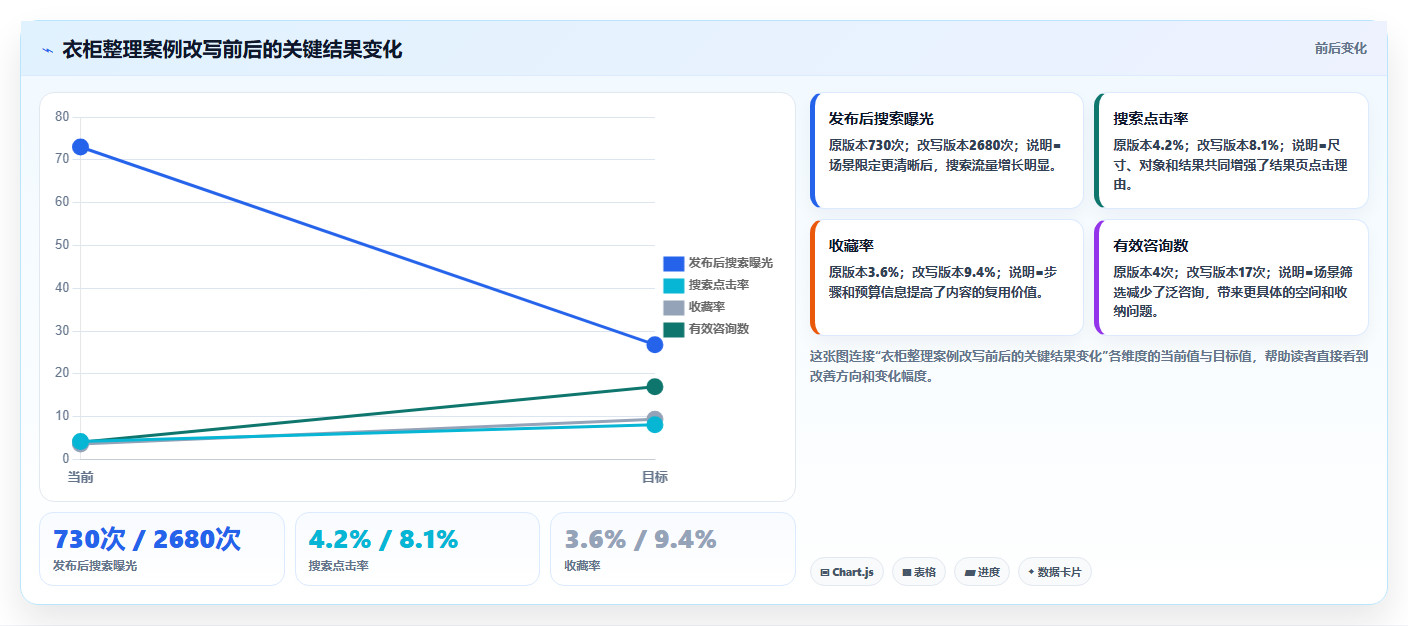
Task: Click the gray 收藏率 legend swatch
Action: 674,307
